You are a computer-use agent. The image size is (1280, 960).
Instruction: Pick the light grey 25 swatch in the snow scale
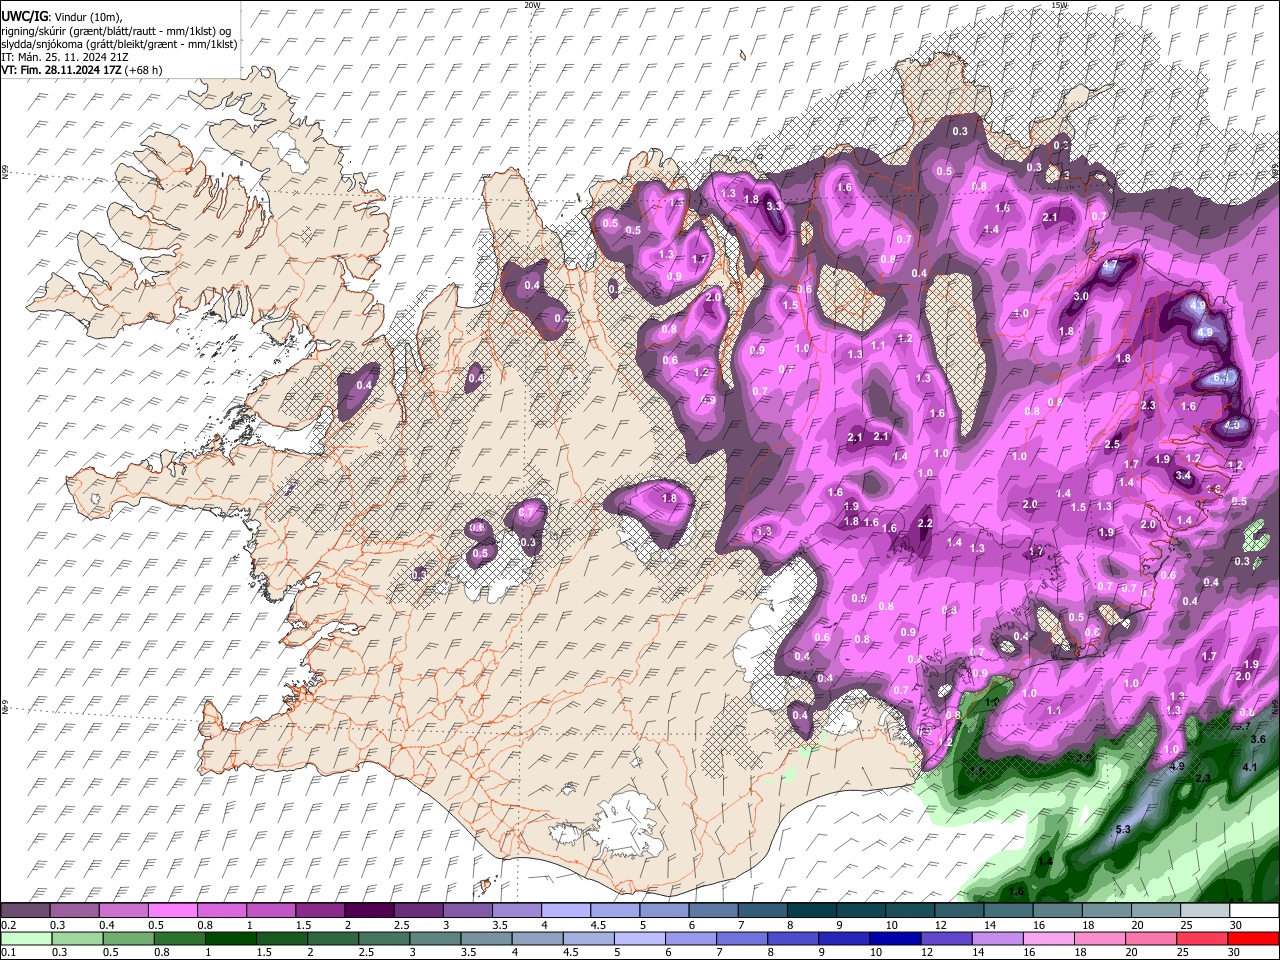(1205, 910)
